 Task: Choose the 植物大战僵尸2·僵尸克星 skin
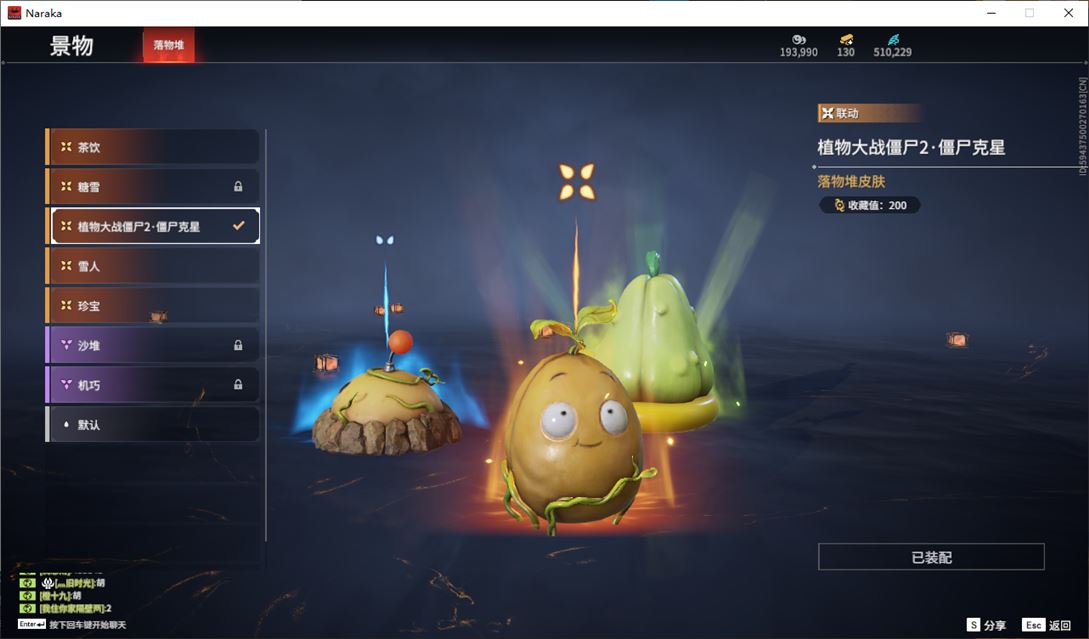pos(153,226)
